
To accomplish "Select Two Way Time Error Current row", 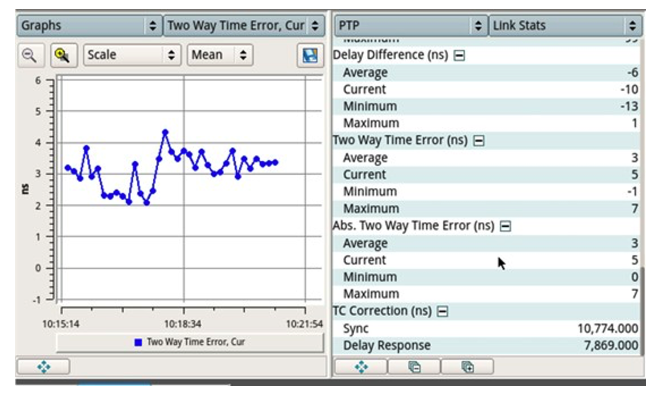I will [486, 175].
